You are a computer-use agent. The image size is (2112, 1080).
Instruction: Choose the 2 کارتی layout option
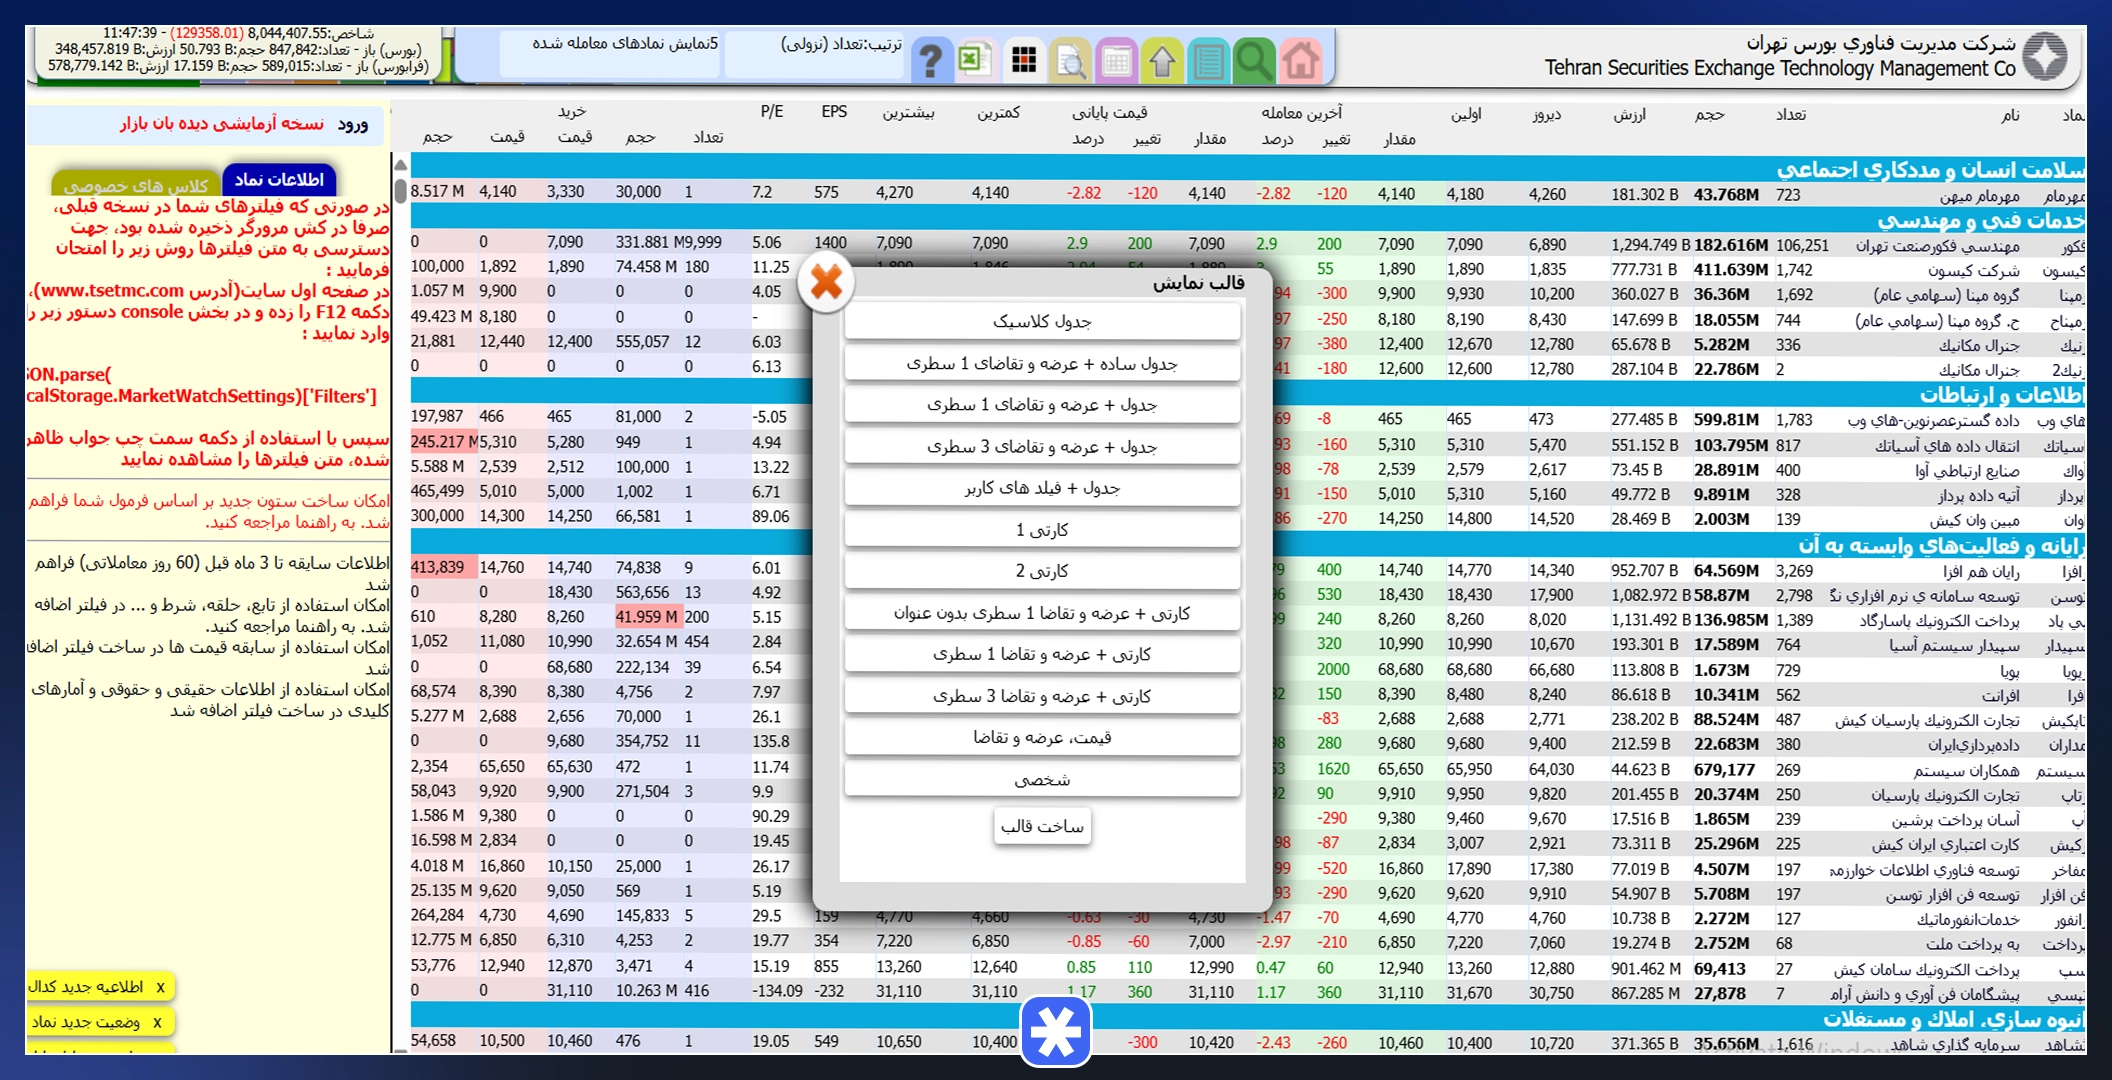pyautogui.click(x=1042, y=570)
